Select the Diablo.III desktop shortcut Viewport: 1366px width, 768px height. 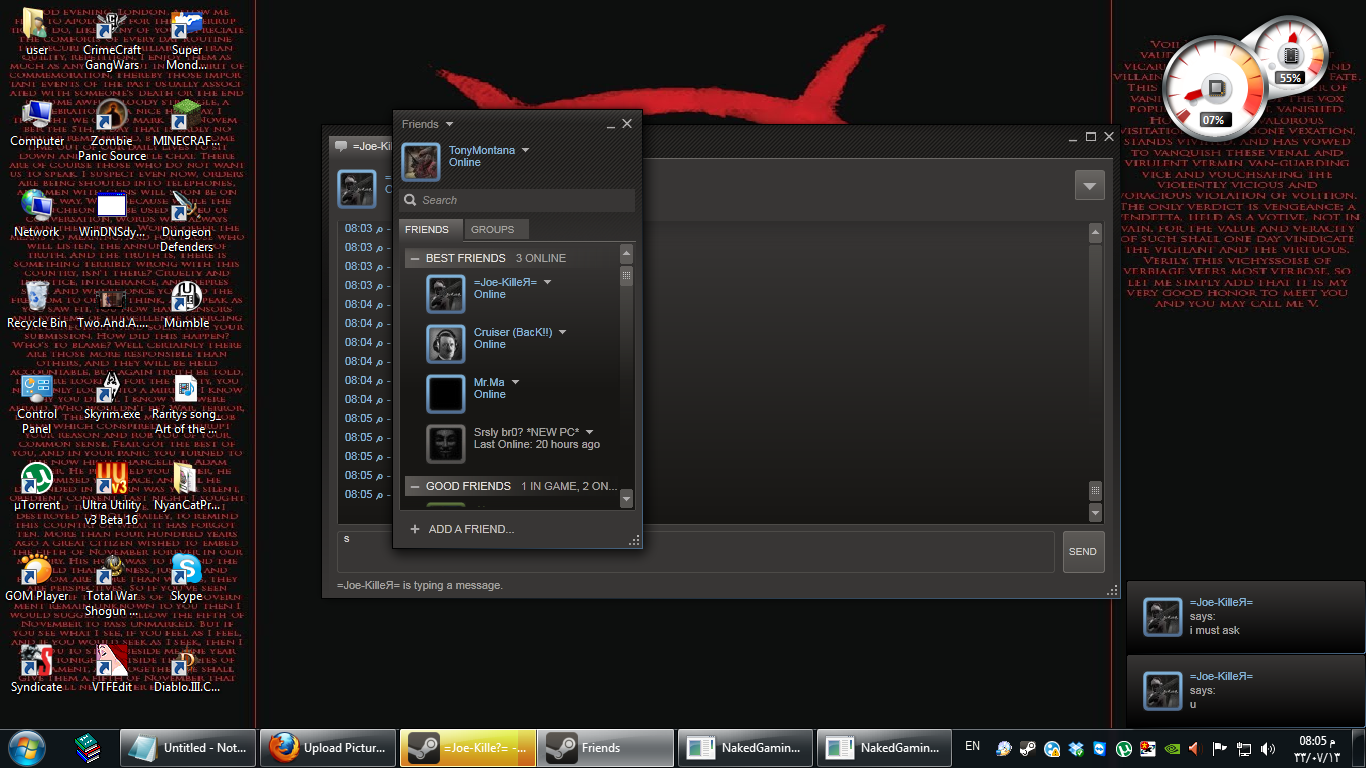(x=187, y=669)
